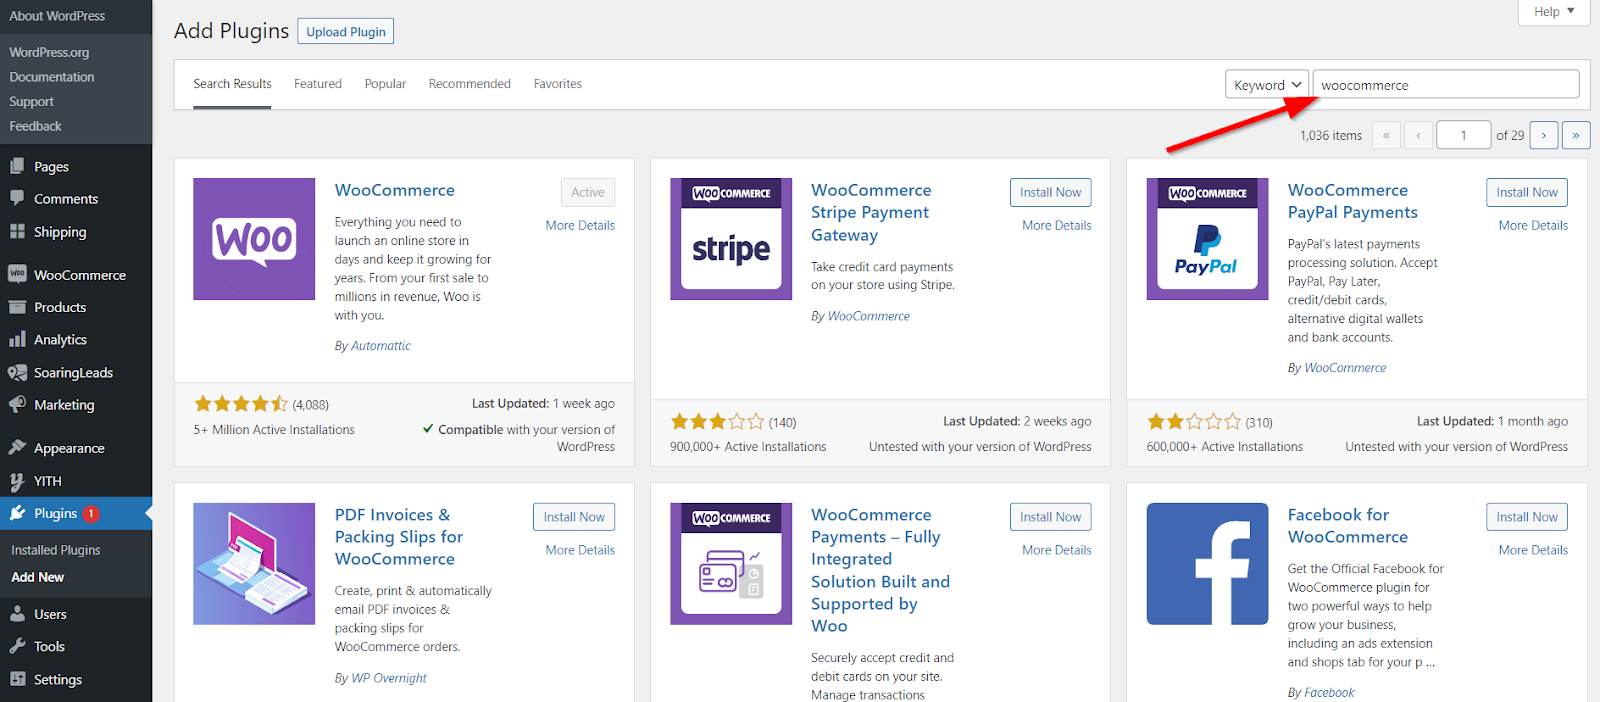Expand the Help dropdown panel
This screenshot has width=1600, height=702.
click(x=1554, y=12)
